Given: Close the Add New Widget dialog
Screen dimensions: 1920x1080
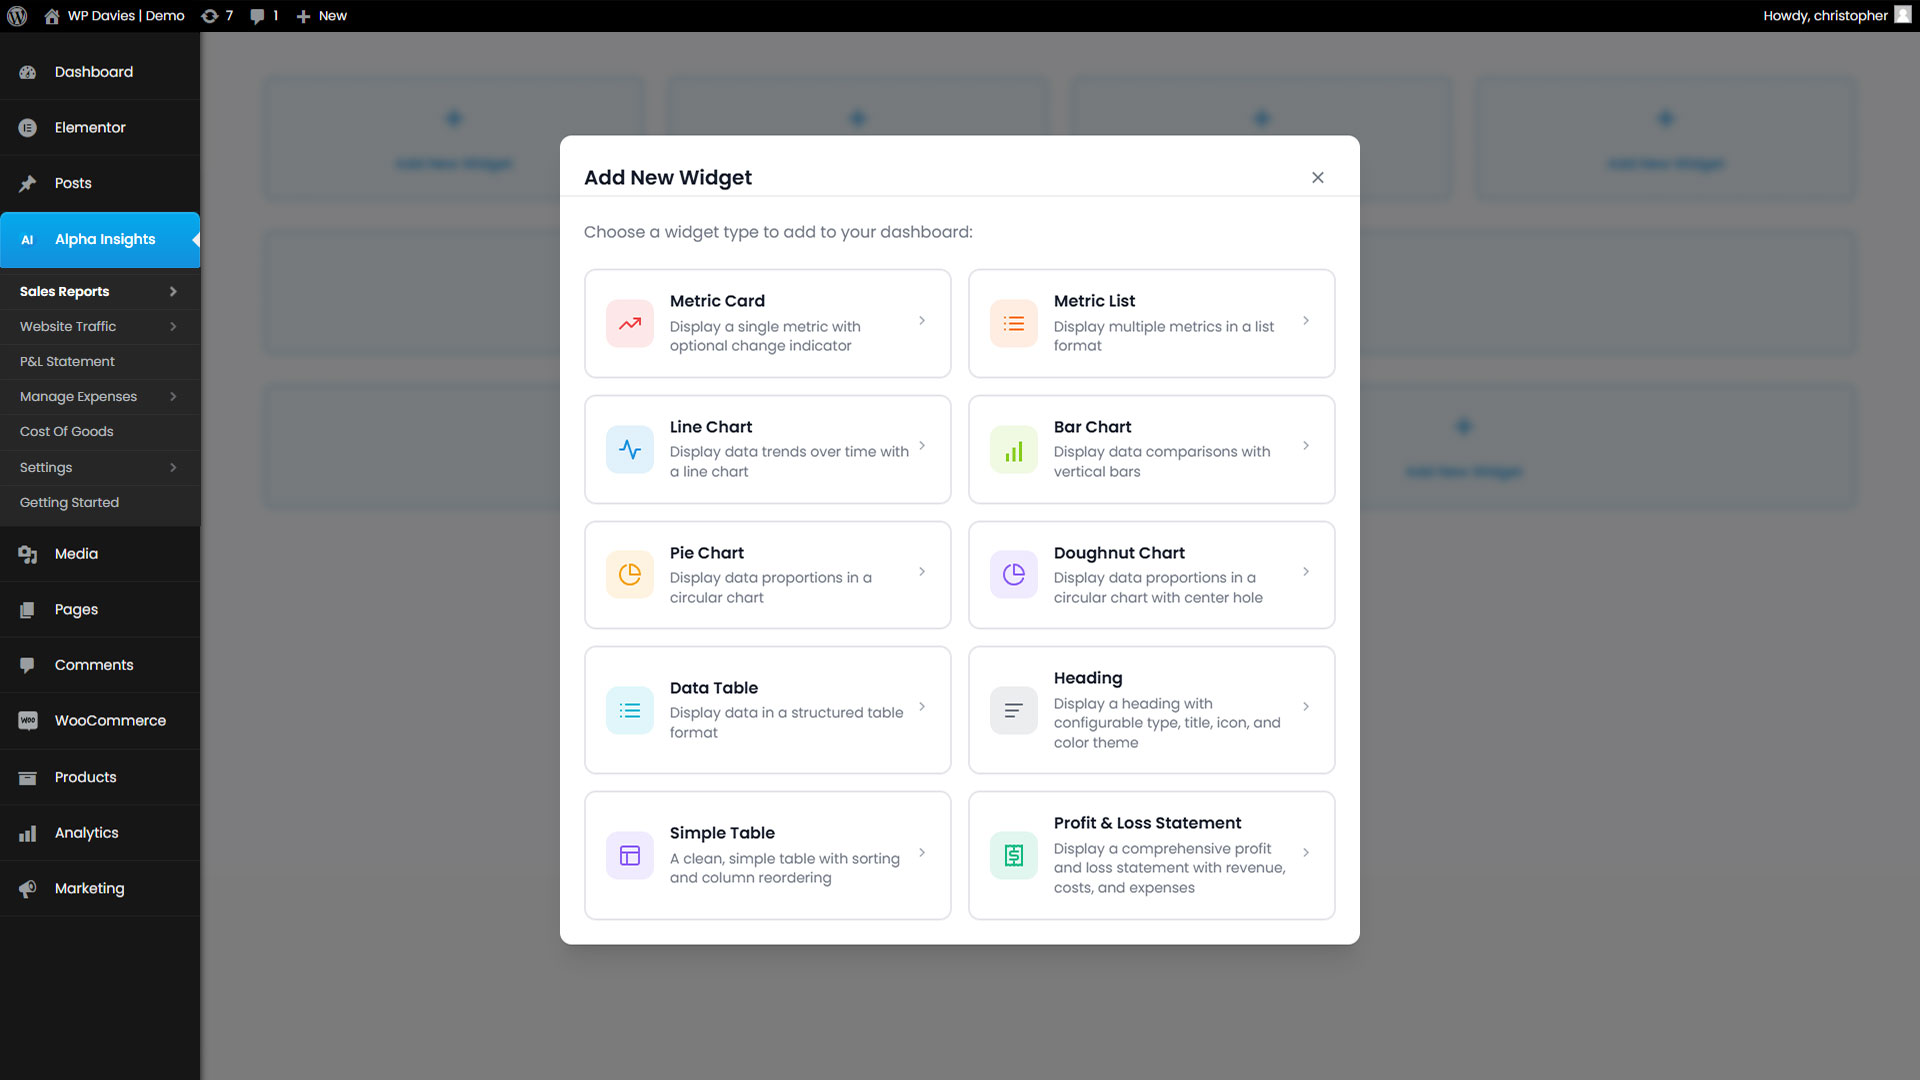Looking at the screenshot, I should coord(1317,177).
